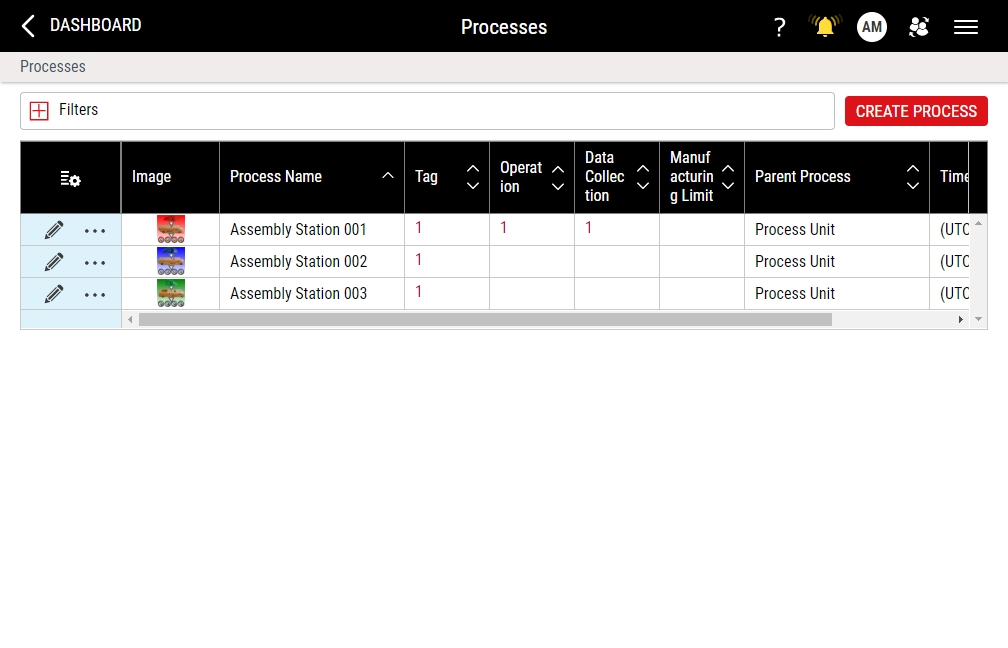1008x648 pixels.
Task: Click the Tag value 1 for Assembly Station 001
Action: point(419,228)
